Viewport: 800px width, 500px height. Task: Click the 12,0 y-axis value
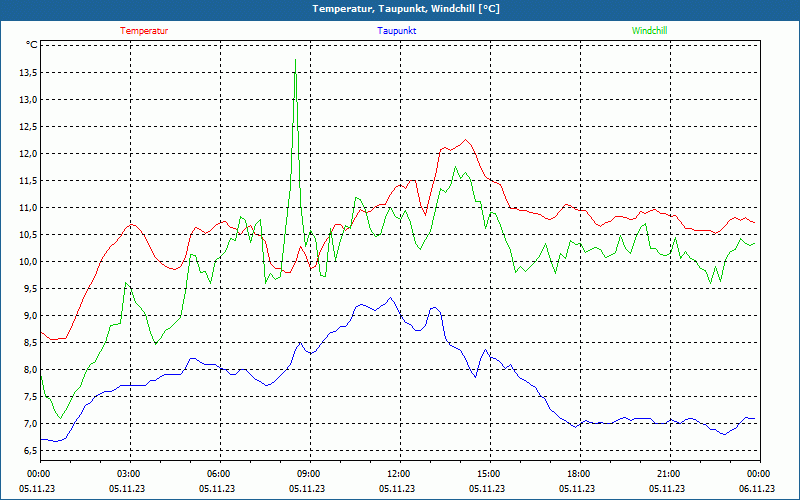pyautogui.click(x=28, y=154)
